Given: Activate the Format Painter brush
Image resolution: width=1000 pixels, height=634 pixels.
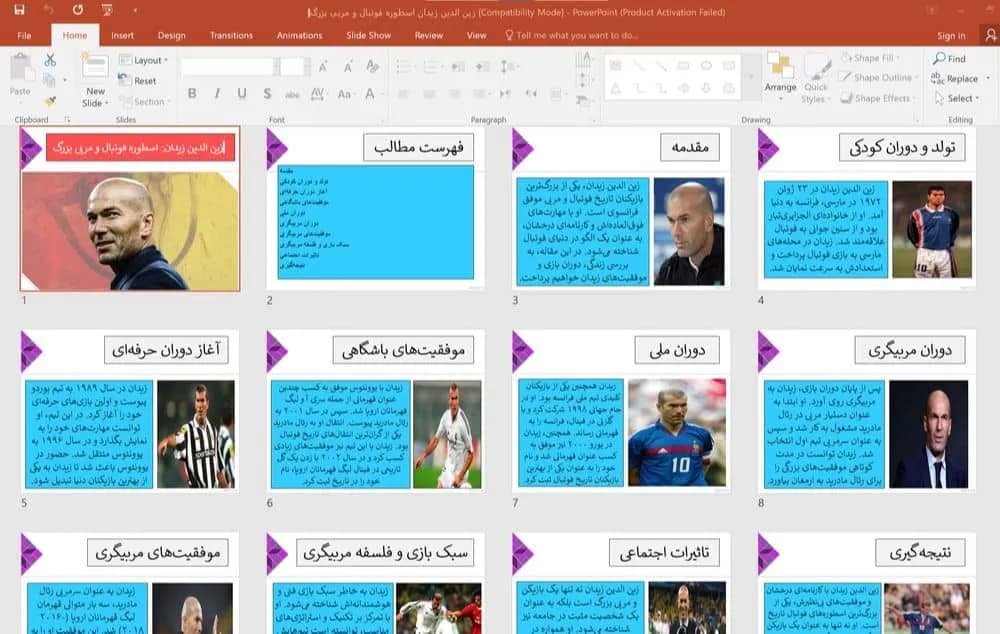Looking at the screenshot, I should (50, 101).
